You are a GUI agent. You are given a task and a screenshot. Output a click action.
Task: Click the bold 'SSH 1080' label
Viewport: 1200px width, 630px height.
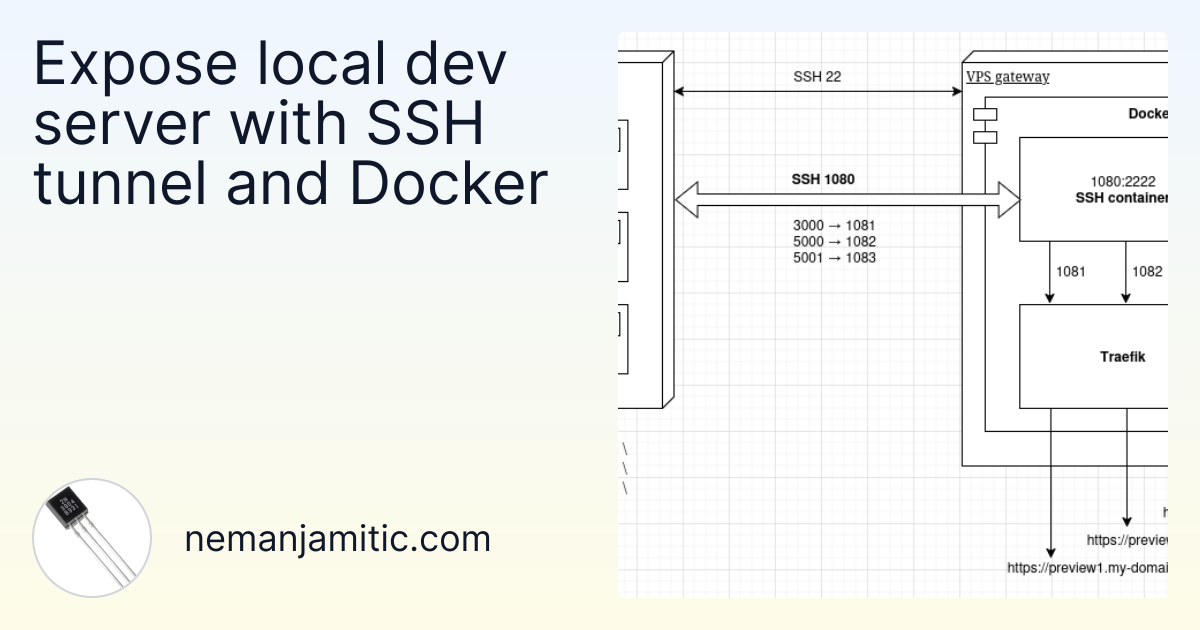click(x=824, y=180)
